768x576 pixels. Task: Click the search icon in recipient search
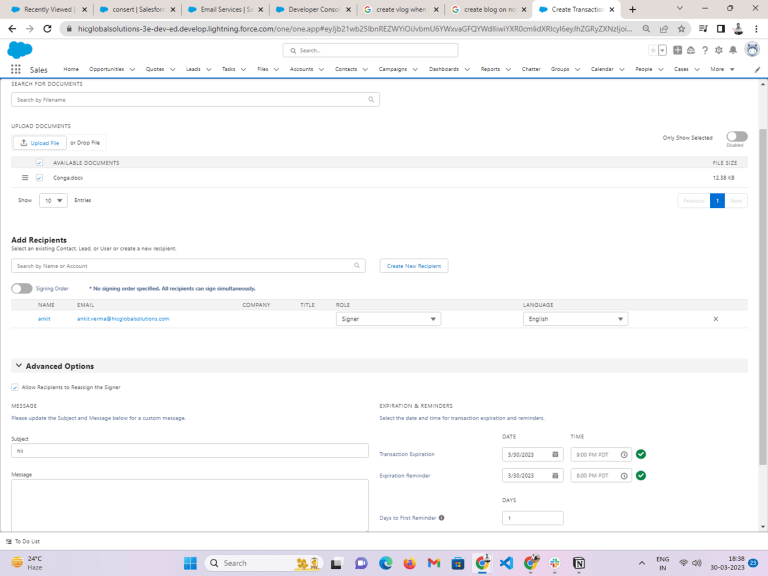pos(357,265)
